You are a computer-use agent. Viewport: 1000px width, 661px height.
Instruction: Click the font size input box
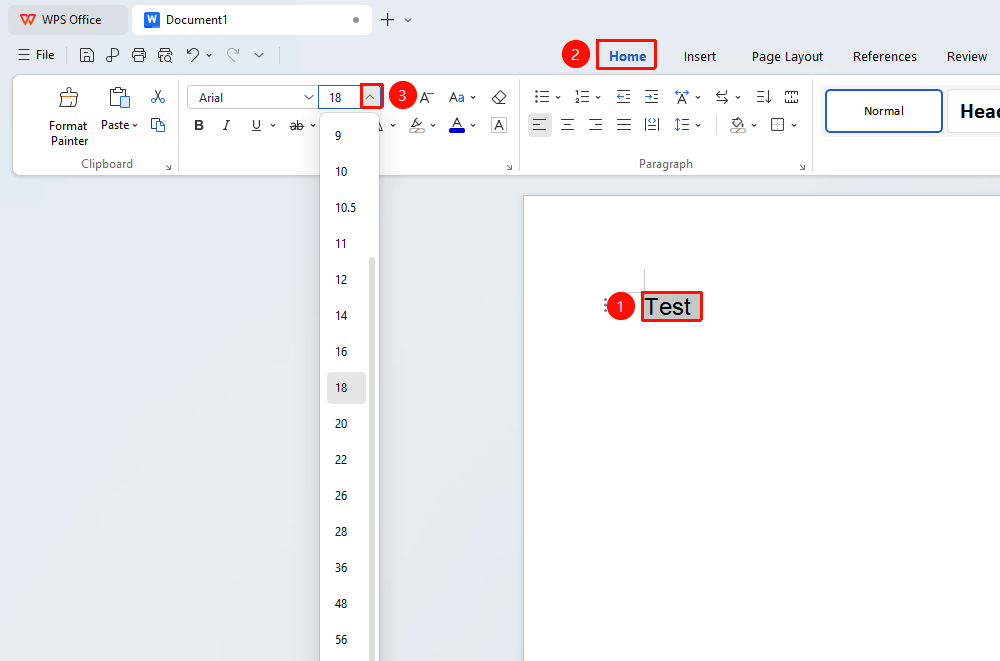coord(339,98)
